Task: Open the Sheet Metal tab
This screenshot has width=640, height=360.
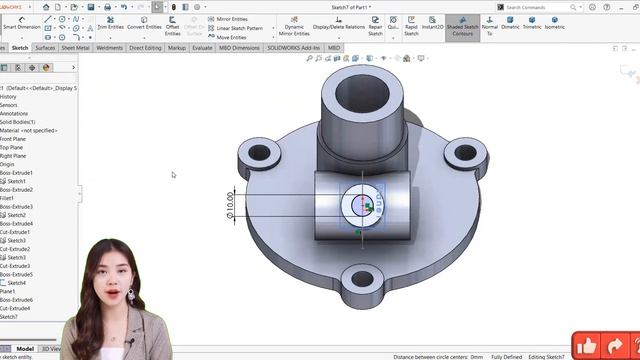Action: [75, 48]
